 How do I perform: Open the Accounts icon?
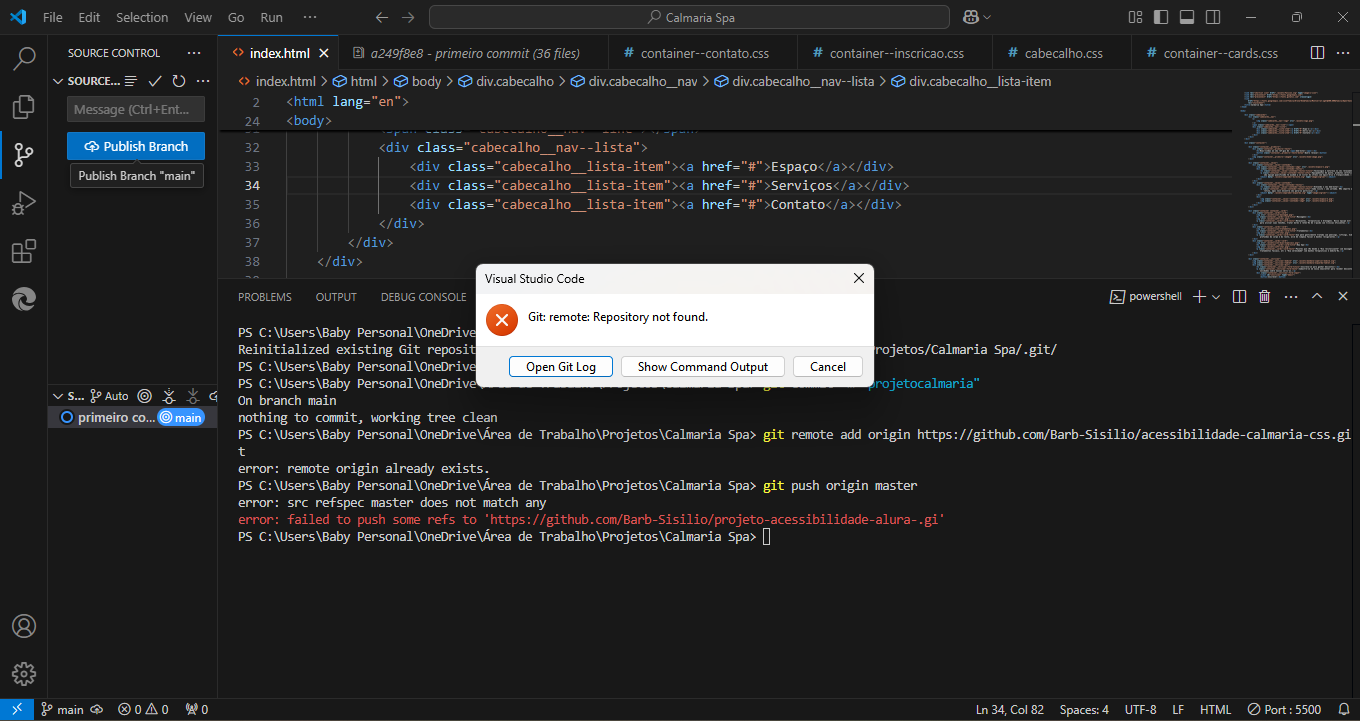(24, 626)
